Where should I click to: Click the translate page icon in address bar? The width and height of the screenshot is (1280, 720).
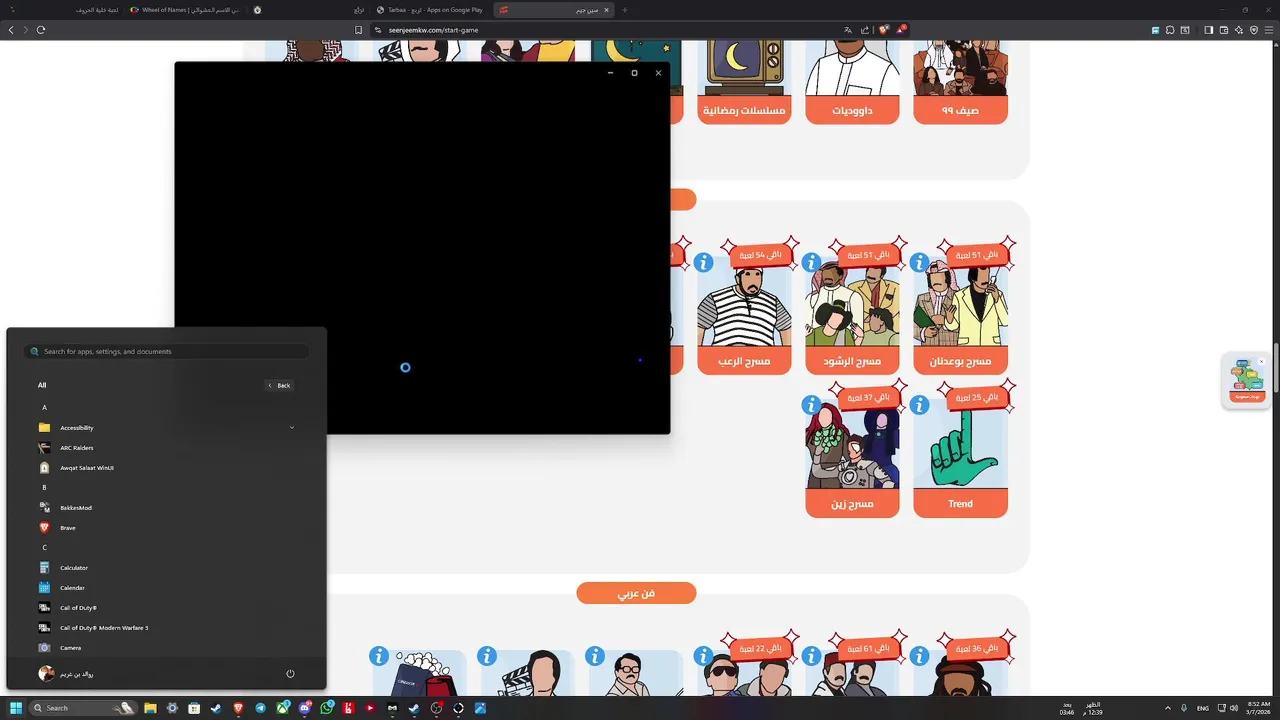click(x=848, y=30)
